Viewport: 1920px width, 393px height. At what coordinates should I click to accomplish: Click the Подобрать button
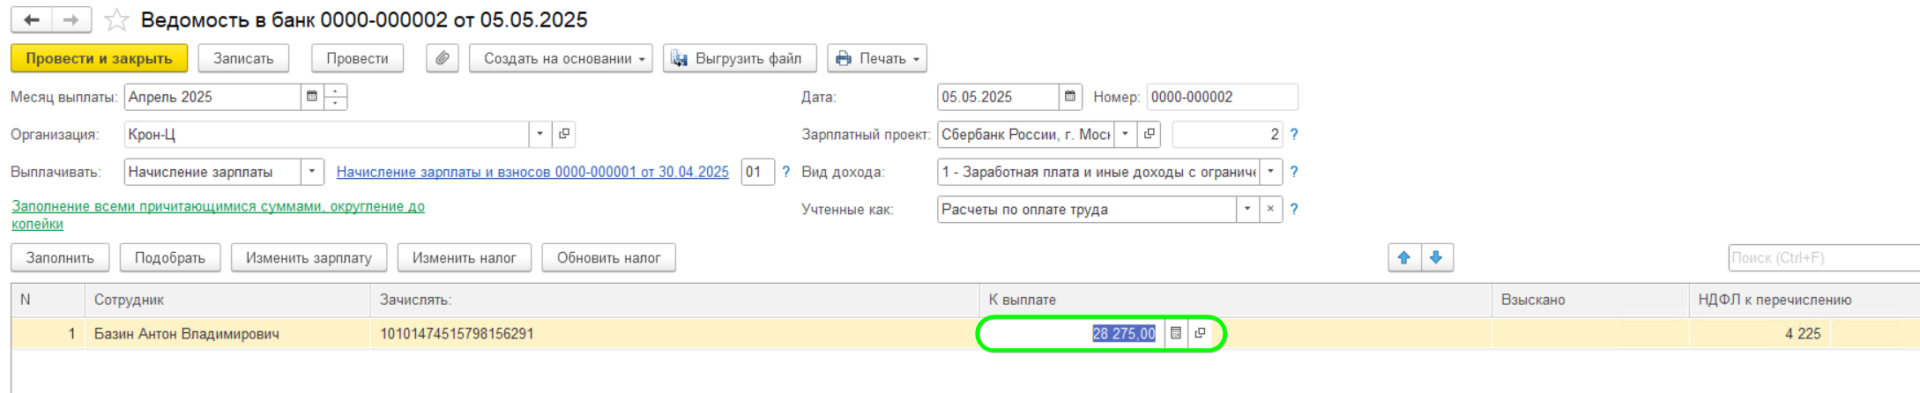point(170,258)
